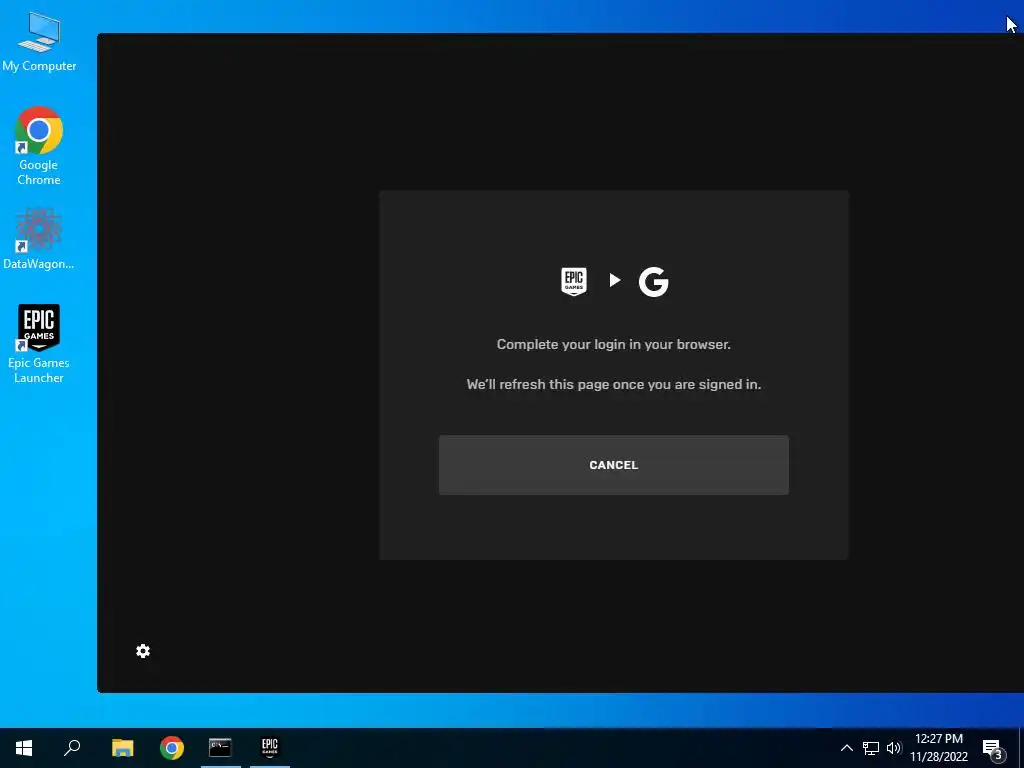Open network status tray icon
Screen dimensions: 1024x768
pyautogui.click(x=871, y=748)
